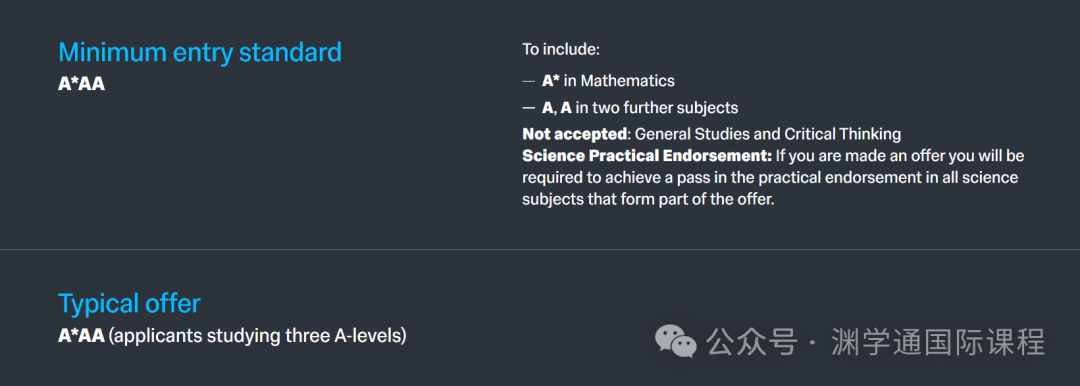Click the 'Minimum entry standard' heading
Image resolution: width=1080 pixels, height=386 pixels.
point(200,52)
